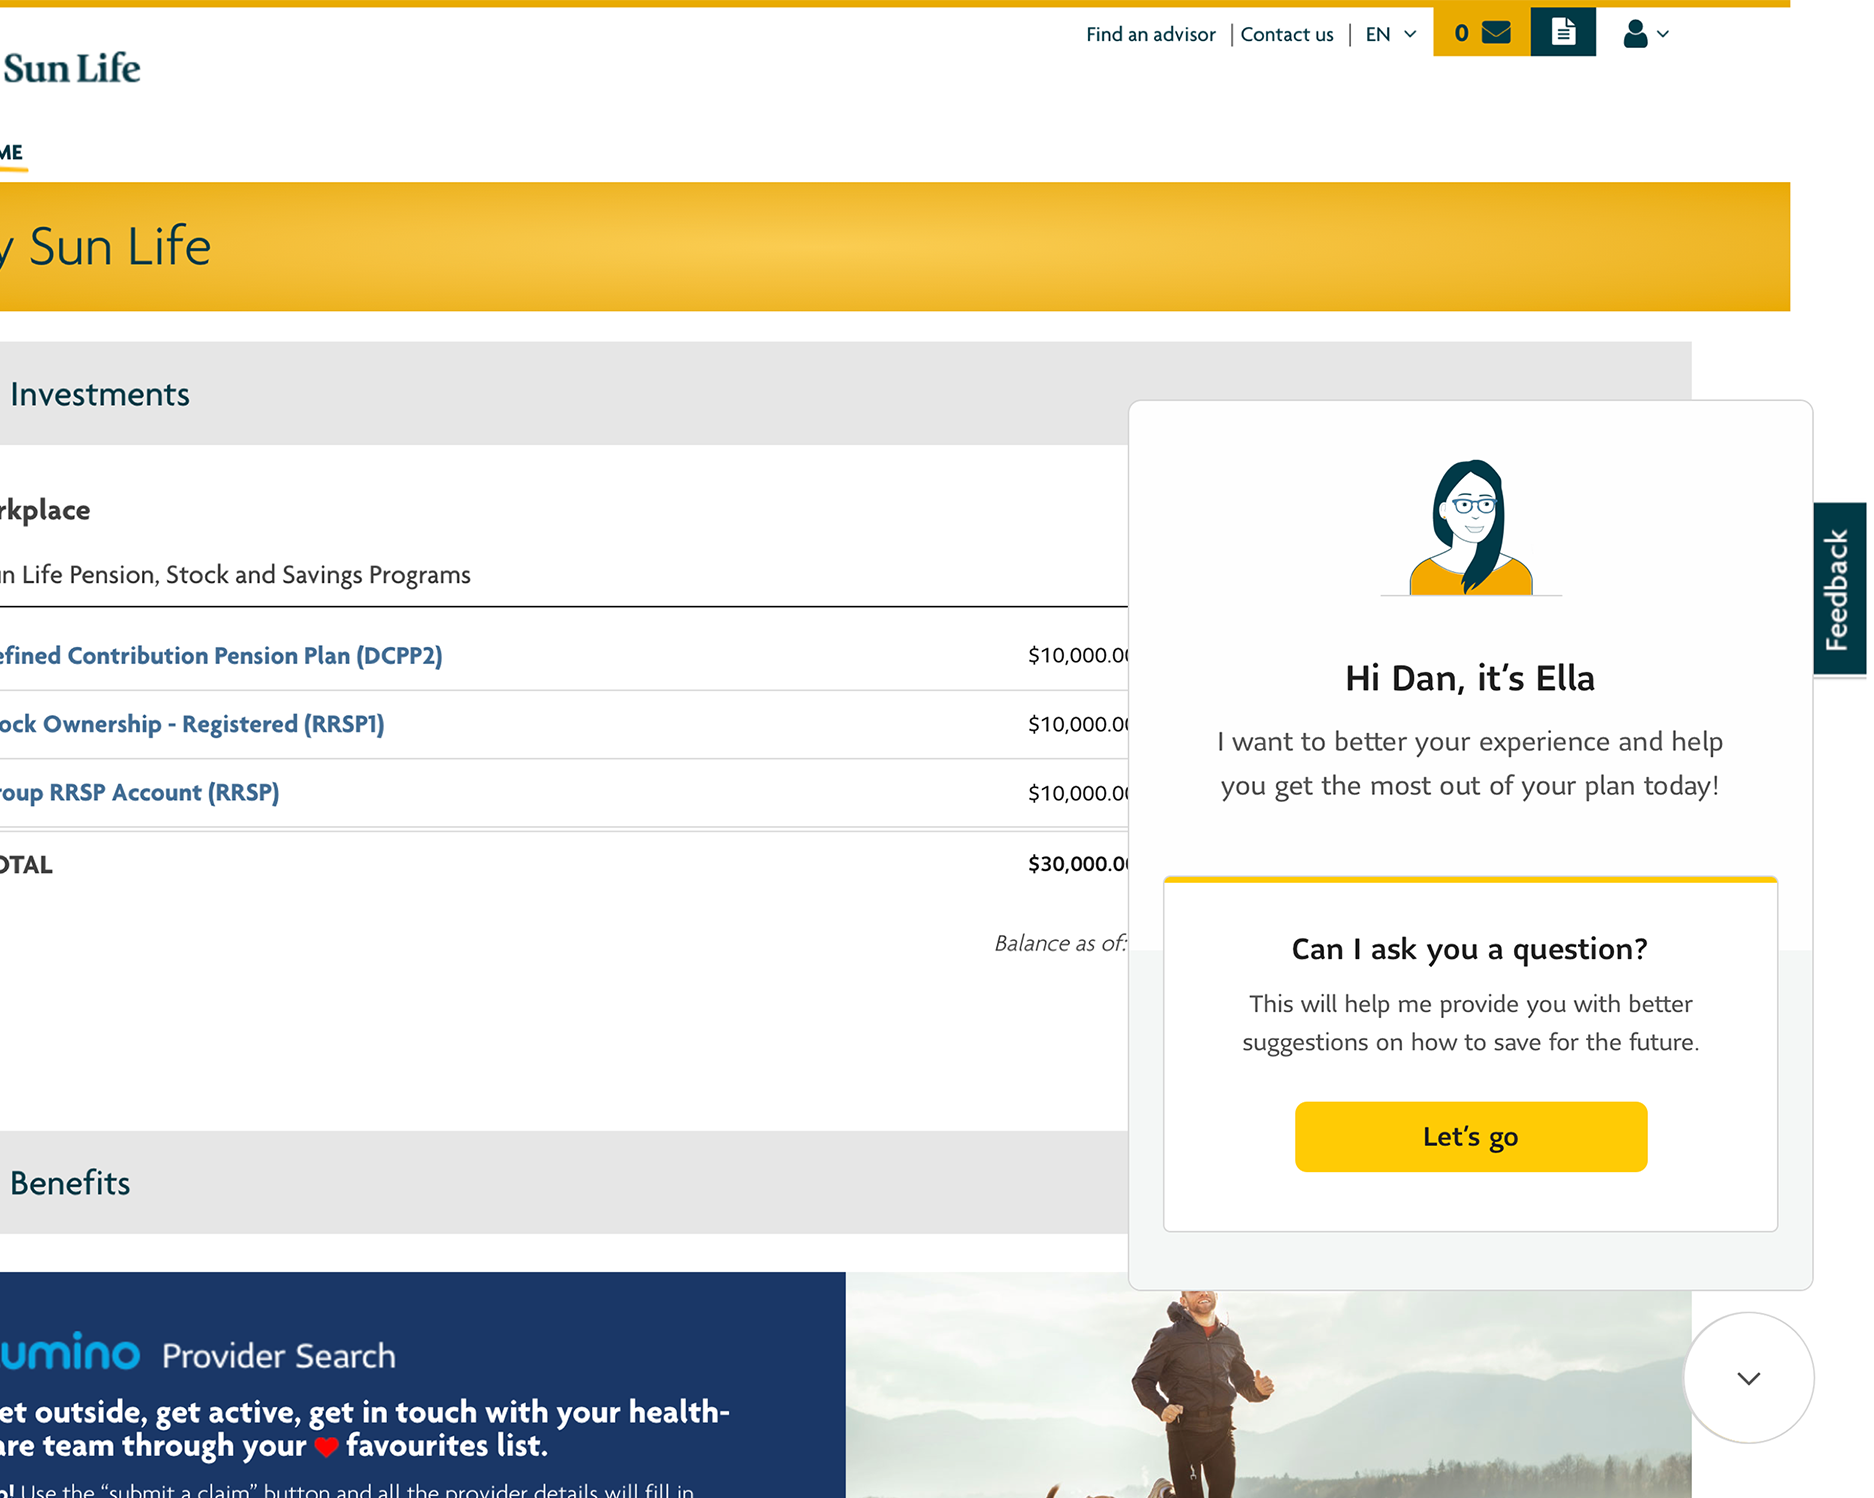
Task: Open the Contact us link
Action: 1287,34
